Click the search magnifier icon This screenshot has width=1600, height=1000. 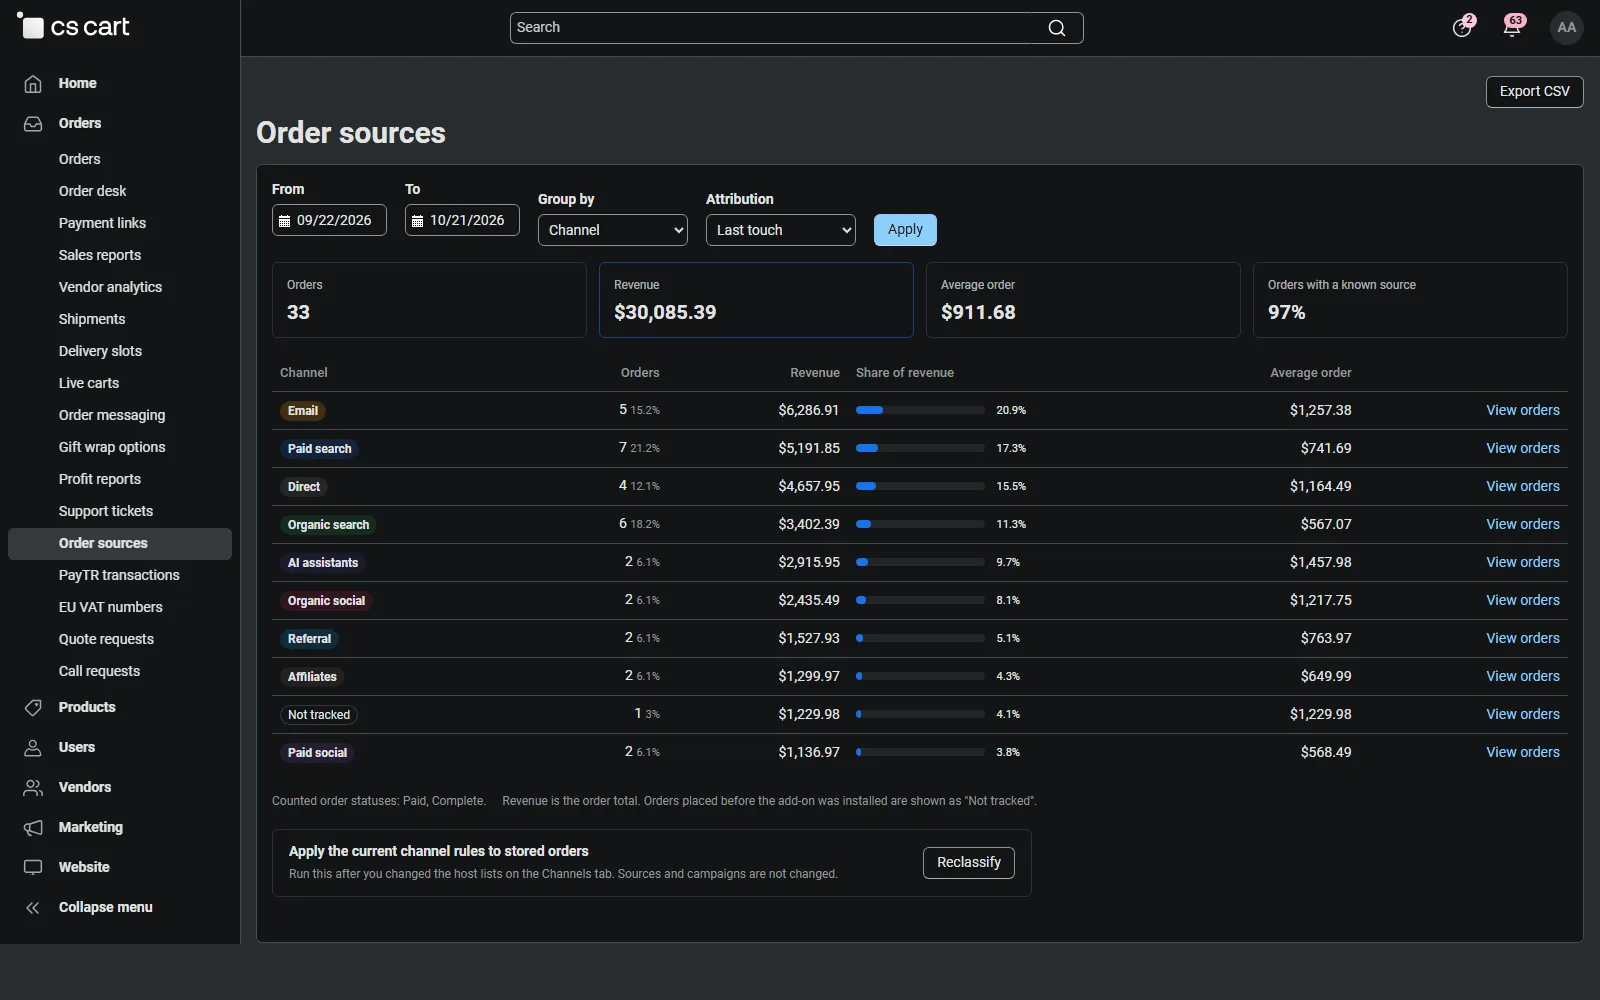click(x=1057, y=28)
